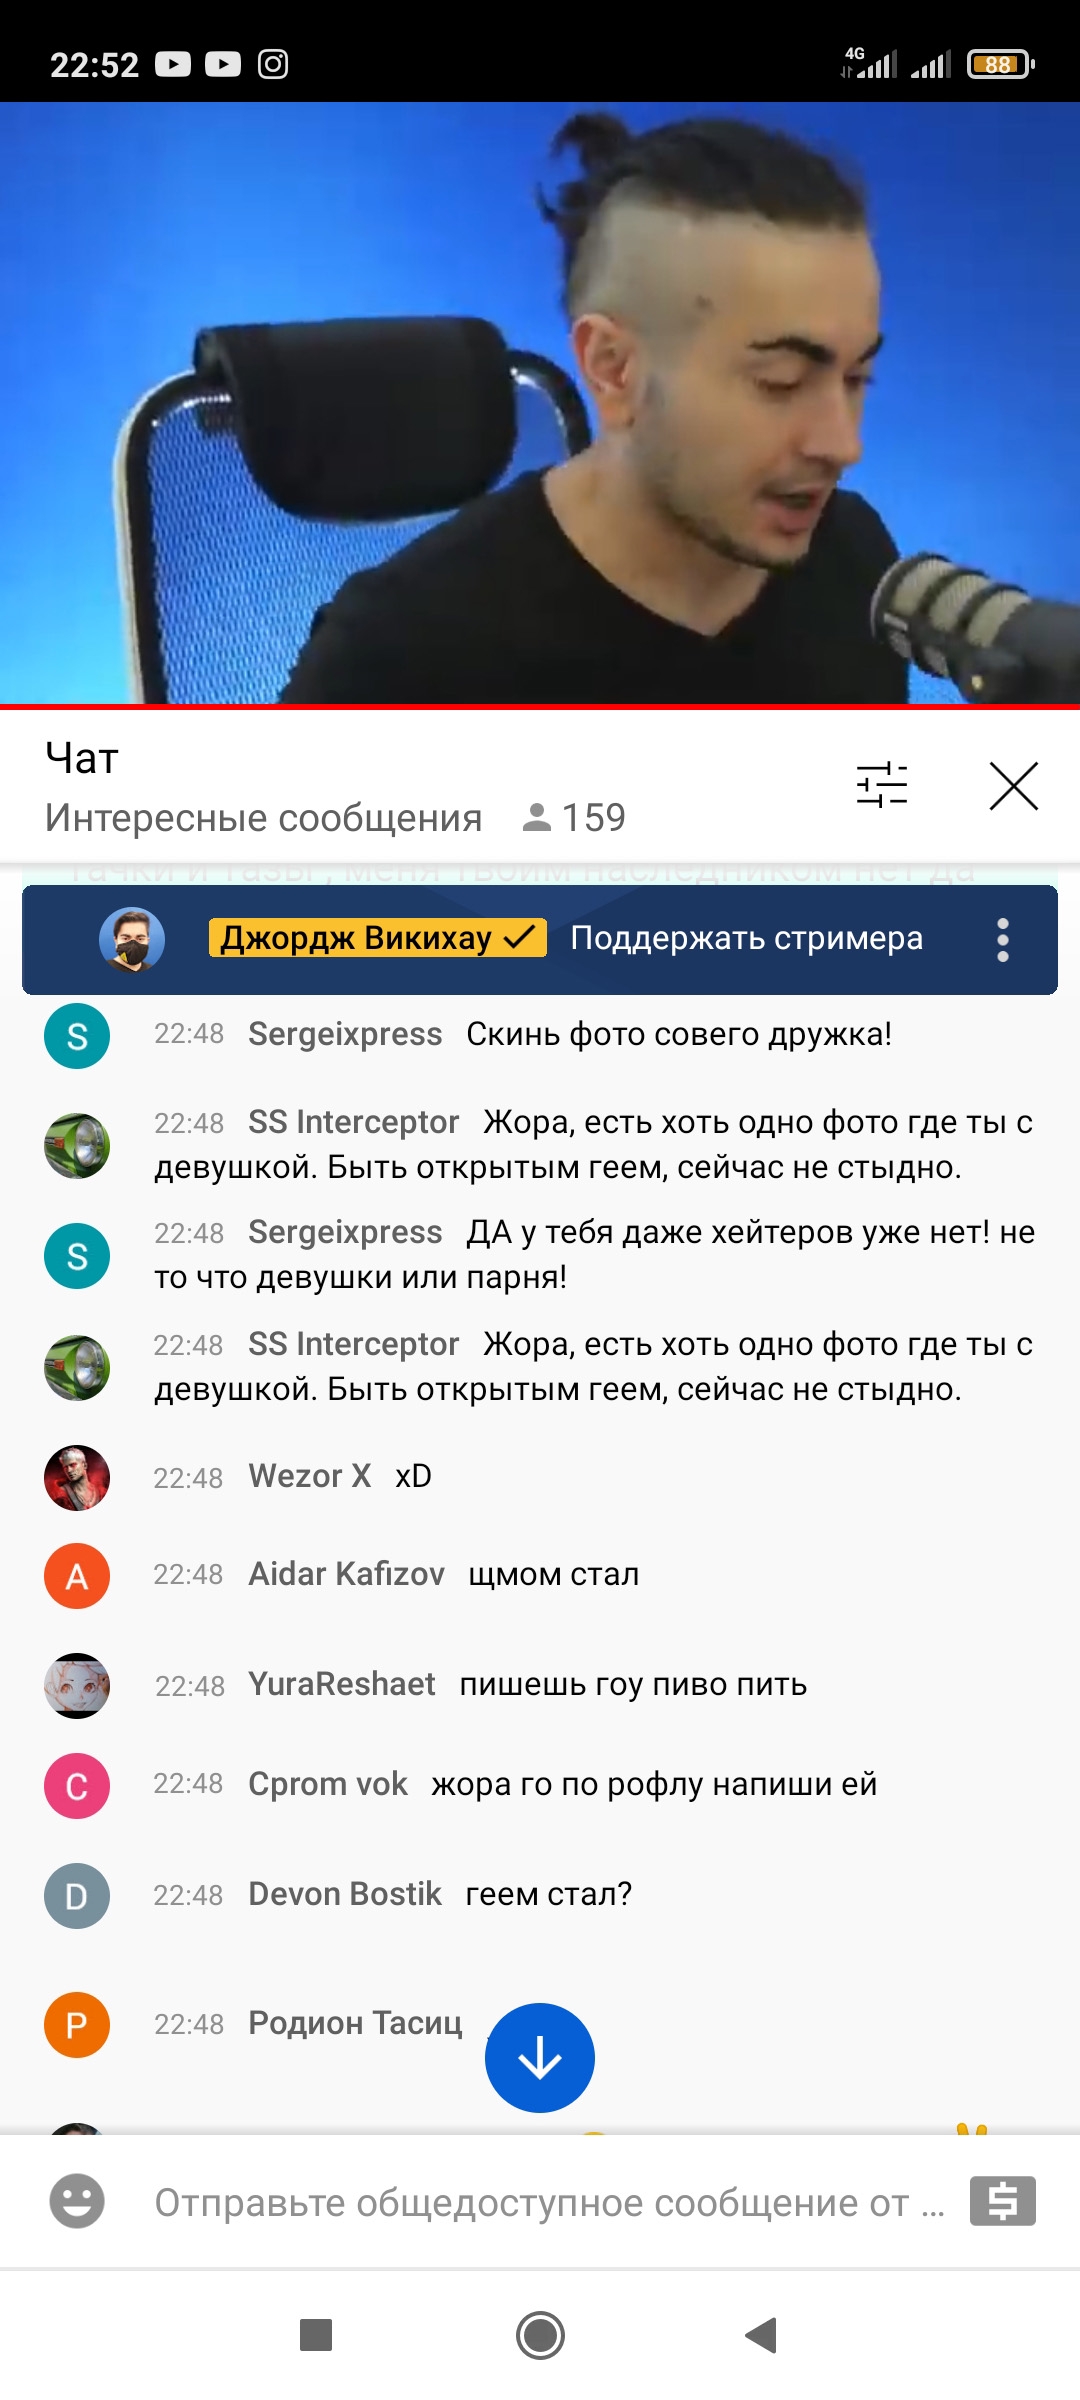Select the Джордж Викихау name badge

pyautogui.click(x=377, y=938)
